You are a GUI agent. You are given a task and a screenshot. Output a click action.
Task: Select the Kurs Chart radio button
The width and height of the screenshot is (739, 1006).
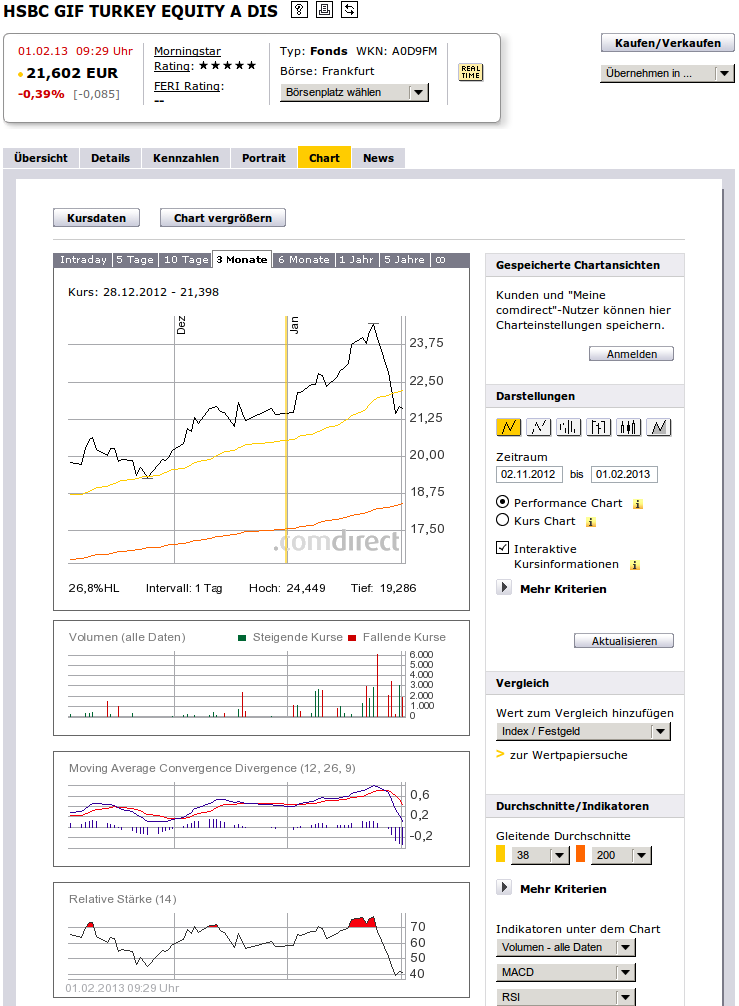(503, 520)
